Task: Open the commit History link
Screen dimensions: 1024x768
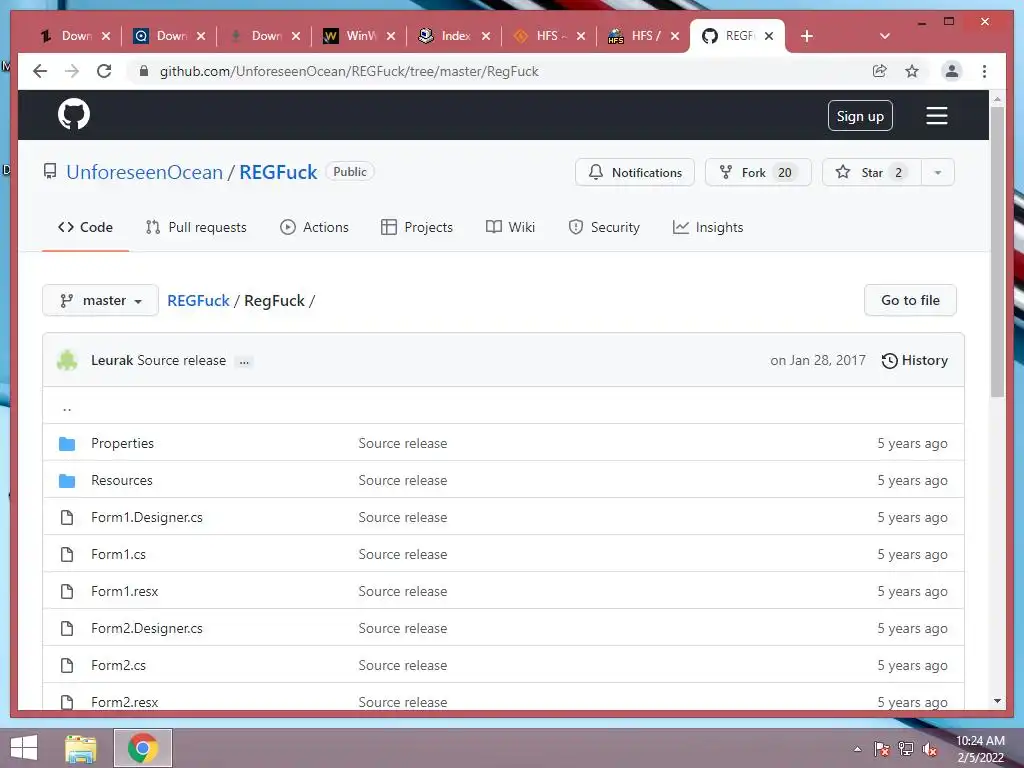Action: 914,360
